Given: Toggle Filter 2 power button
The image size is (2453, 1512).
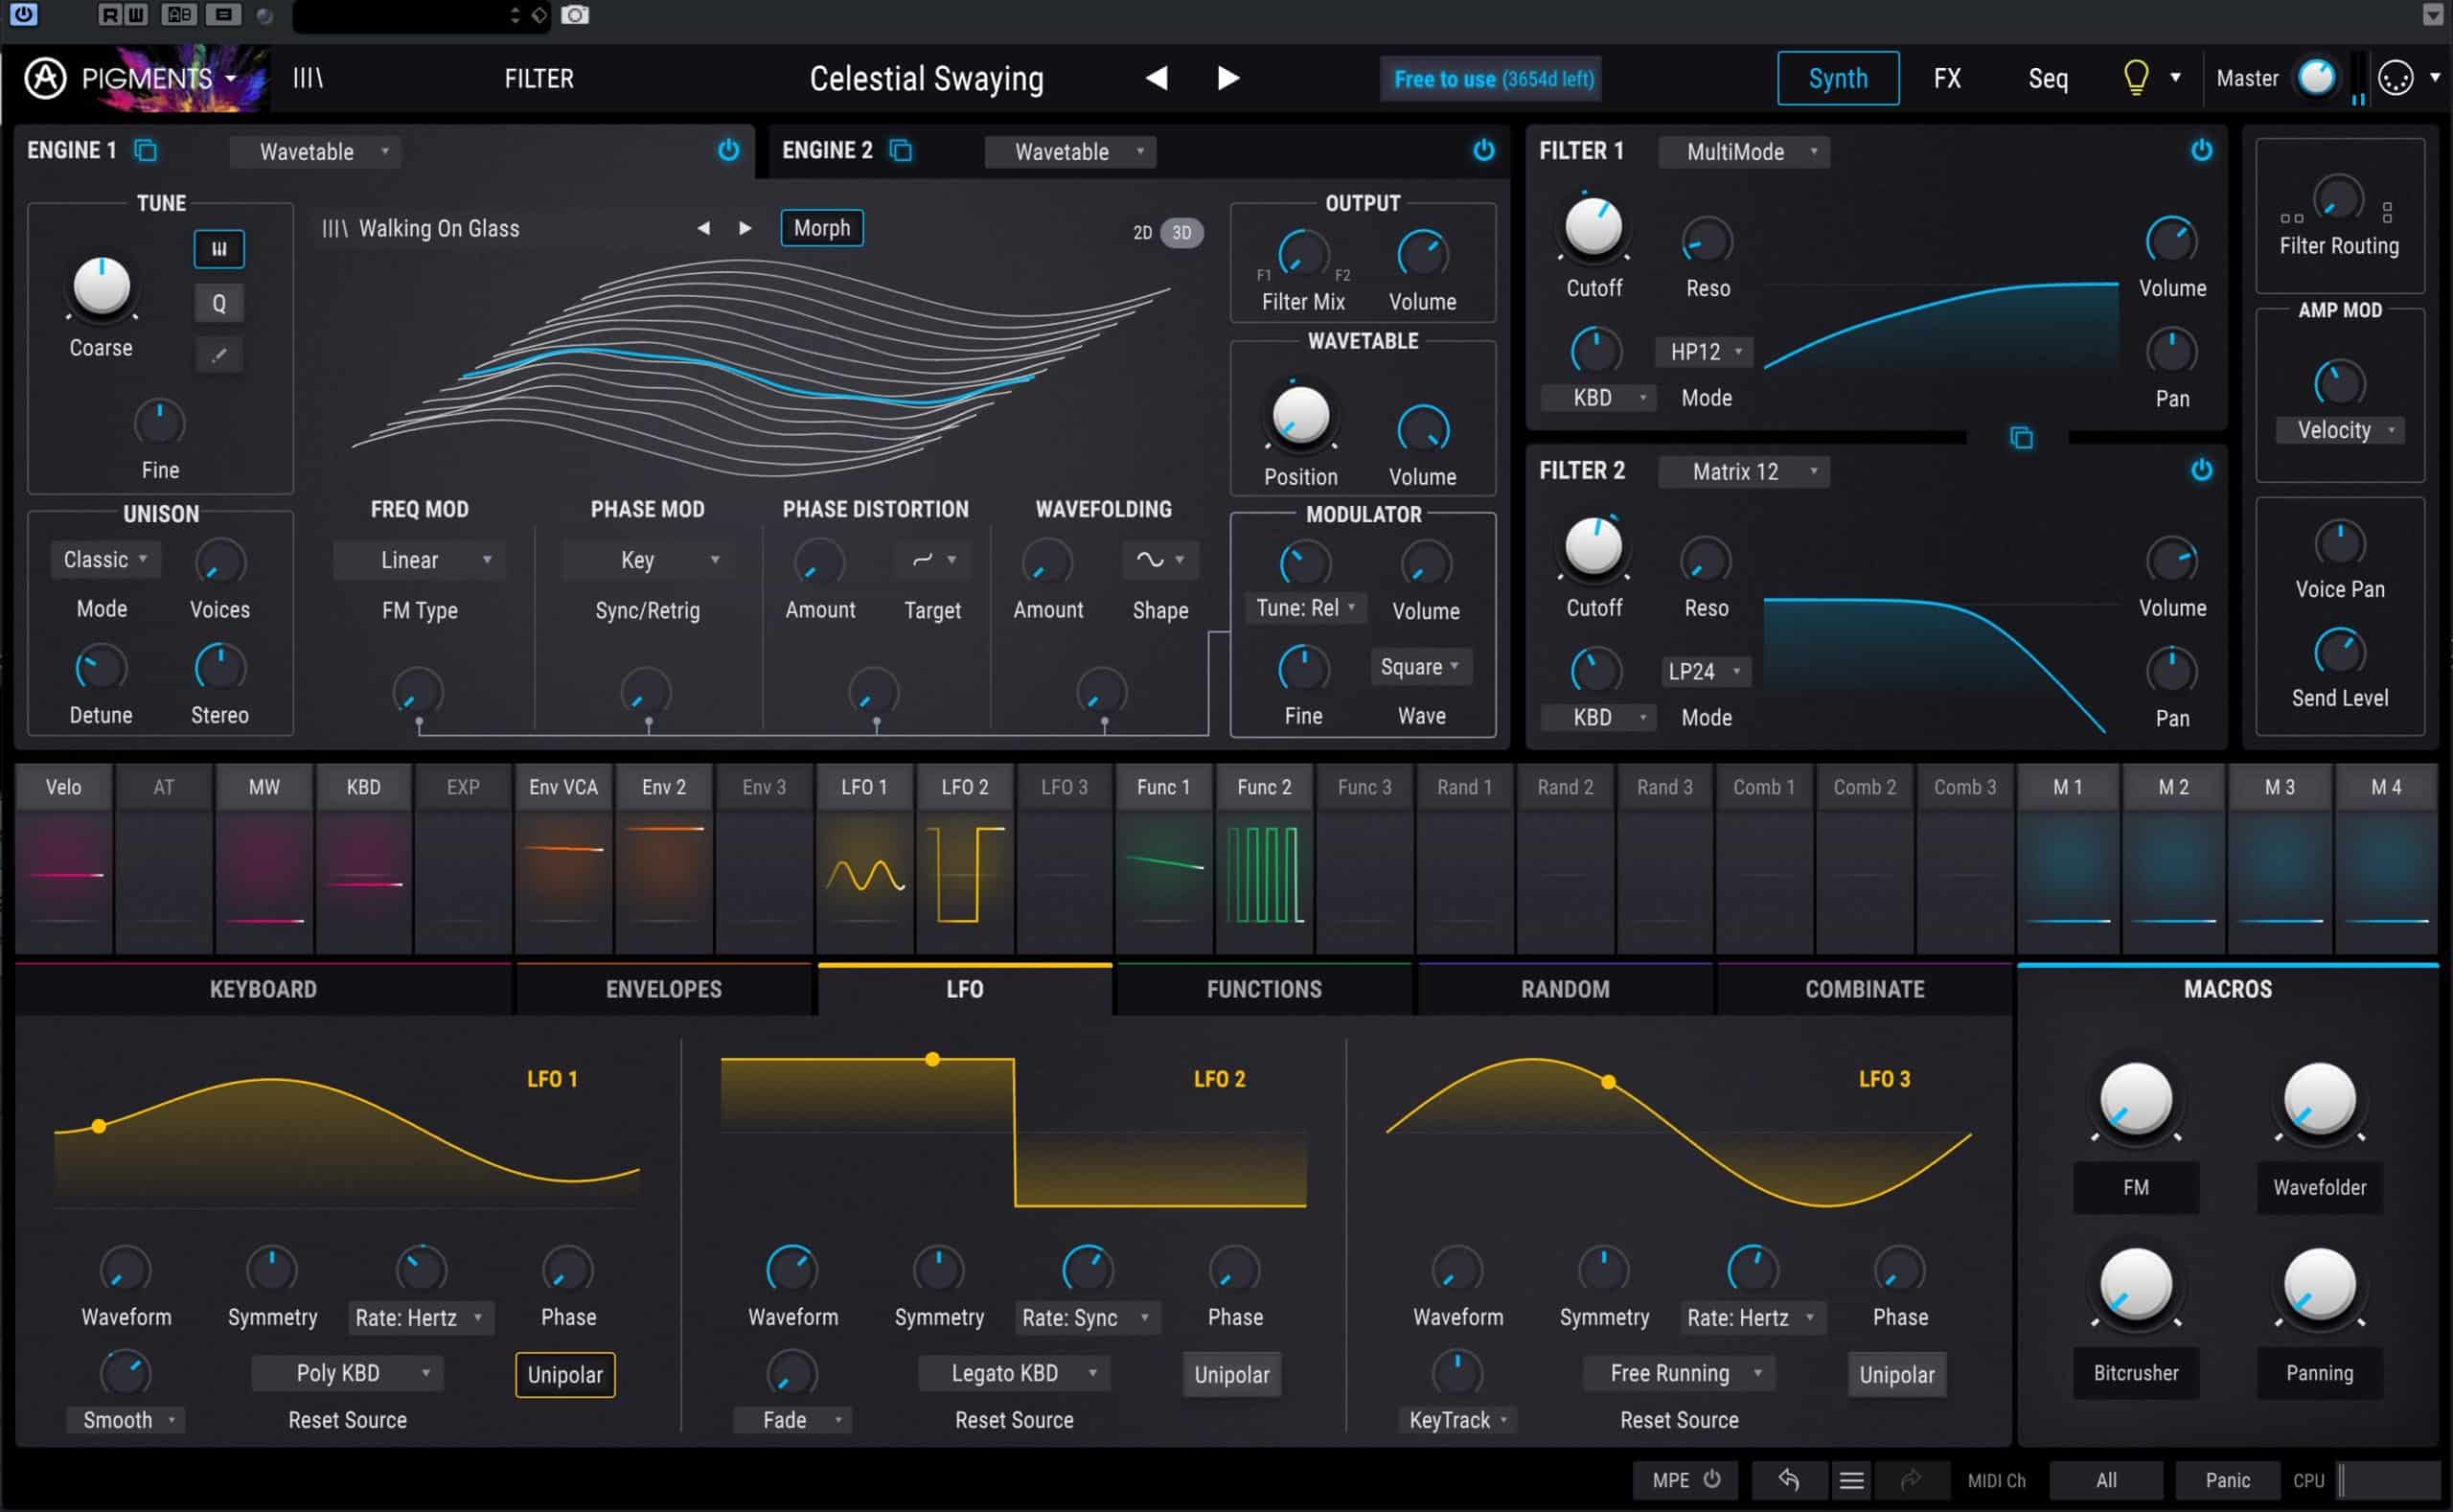Looking at the screenshot, I should pyautogui.click(x=2202, y=470).
